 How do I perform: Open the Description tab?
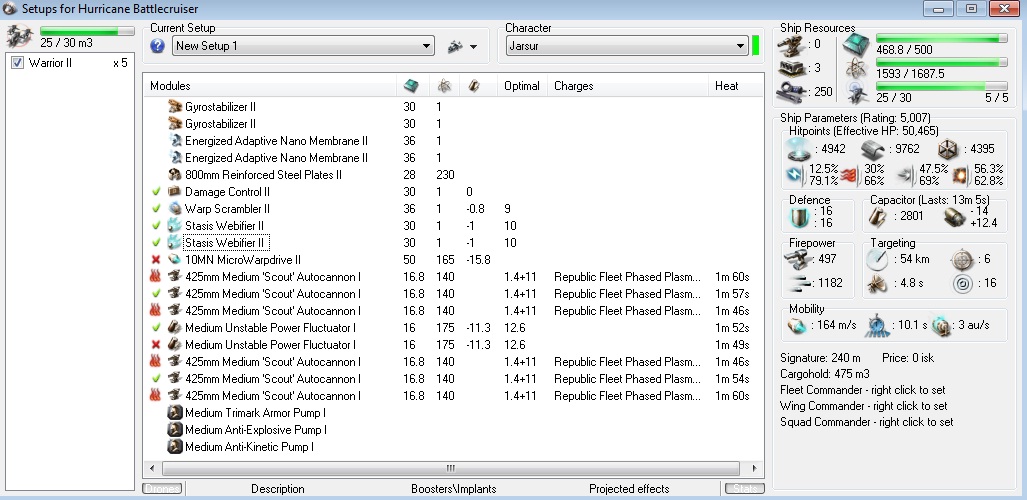pyautogui.click(x=278, y=489)
